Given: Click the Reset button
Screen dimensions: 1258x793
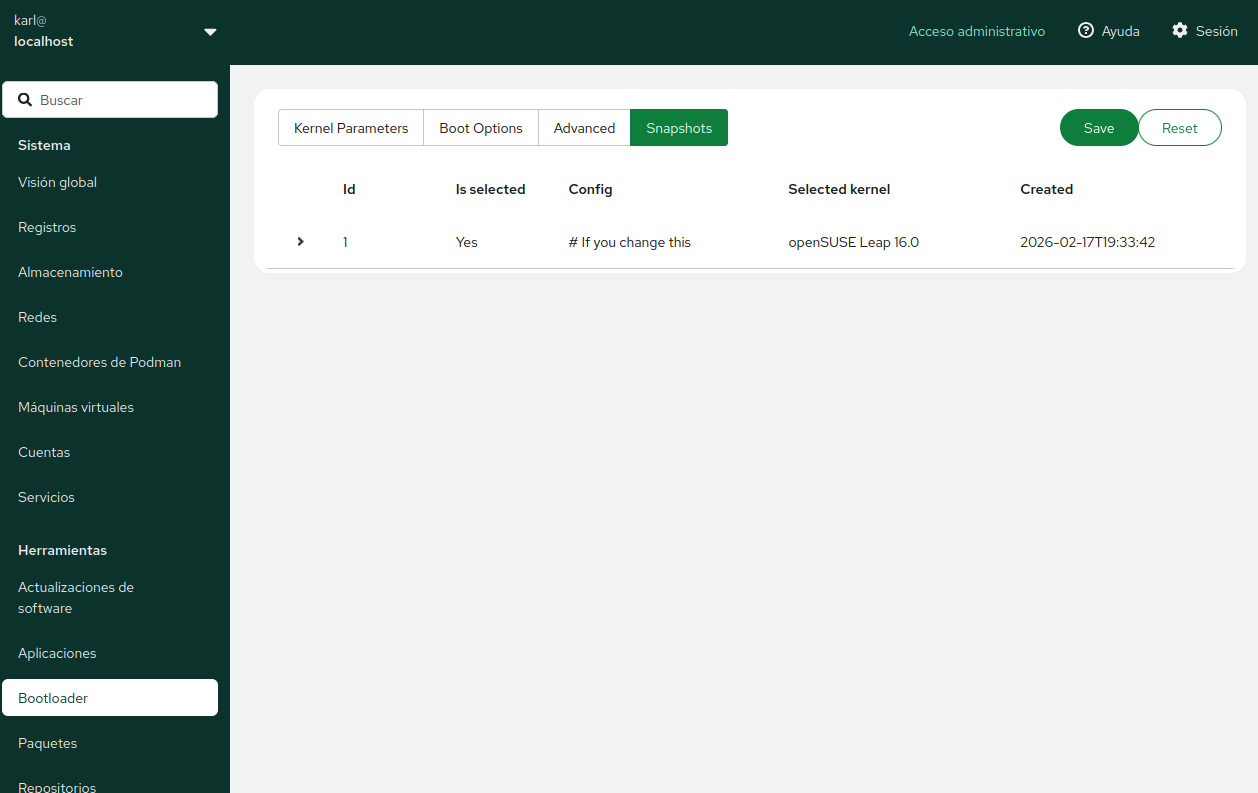Looking at the screenshot, I should point(1179,128).
